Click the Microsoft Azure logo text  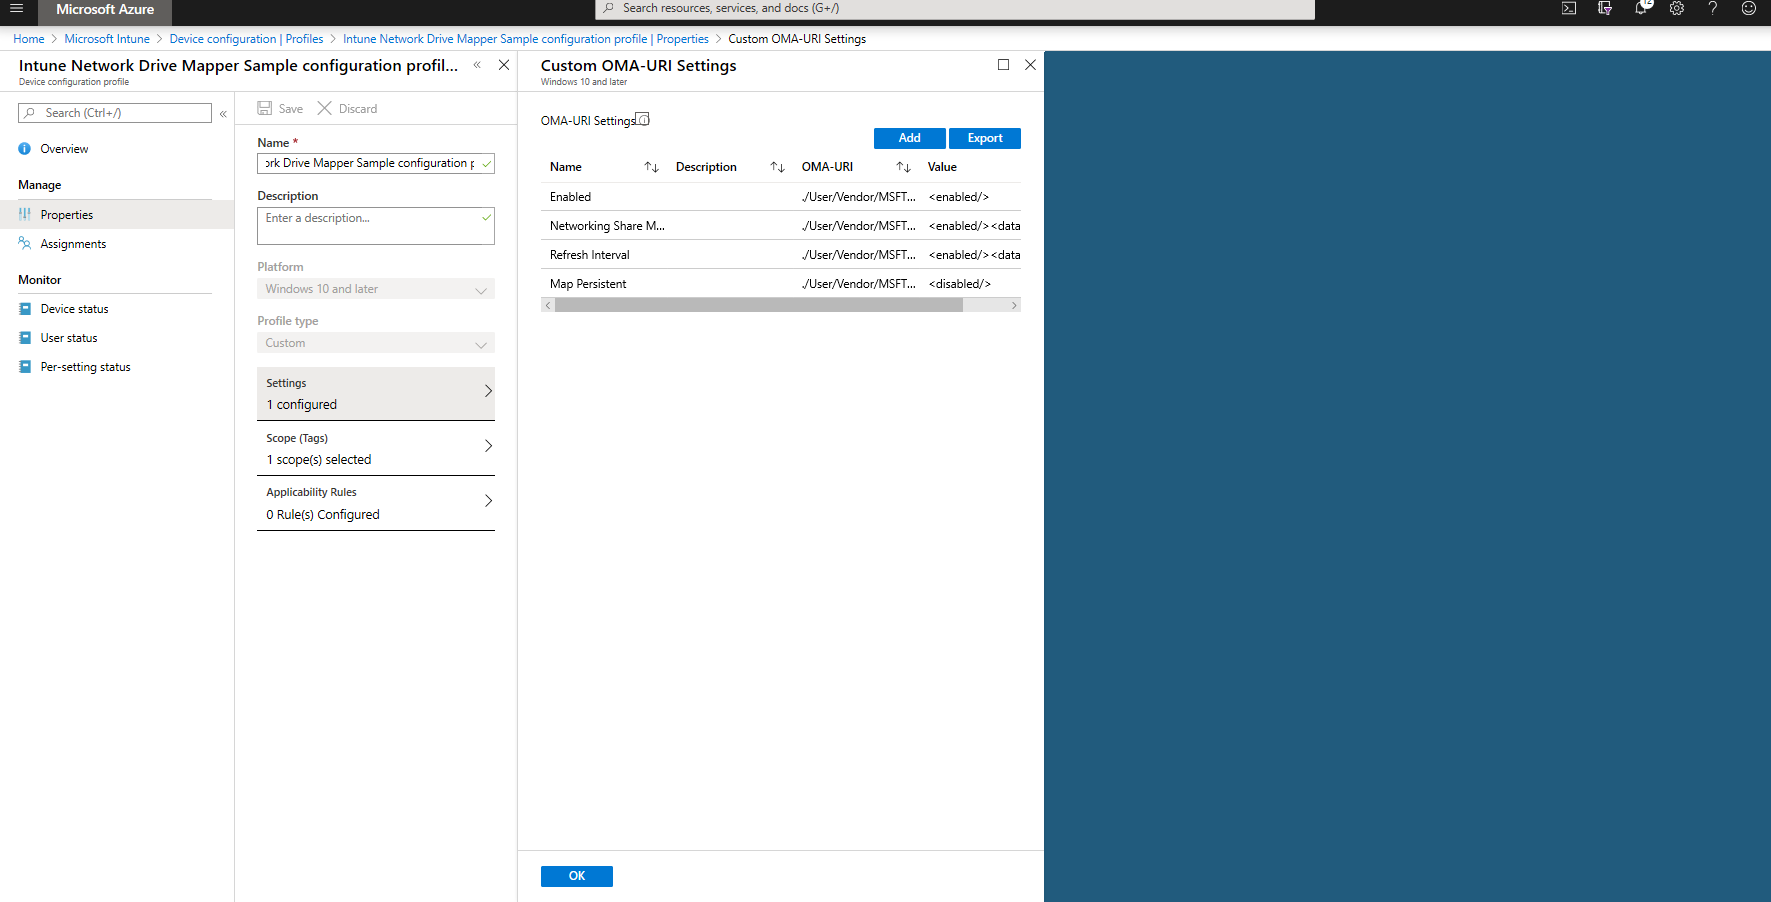105,9
